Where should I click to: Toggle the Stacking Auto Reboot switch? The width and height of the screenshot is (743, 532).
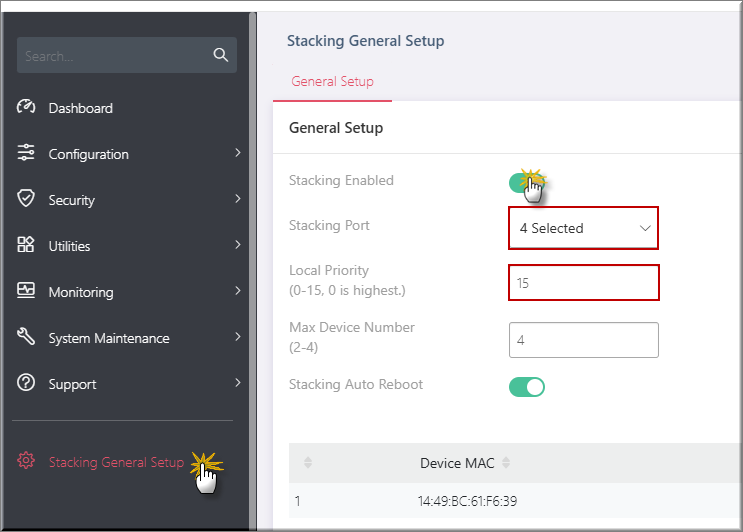526,387
